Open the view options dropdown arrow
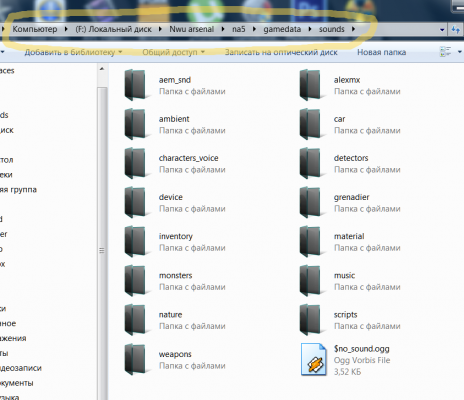This screenshot has width=464, height=400. coord(460,52)
